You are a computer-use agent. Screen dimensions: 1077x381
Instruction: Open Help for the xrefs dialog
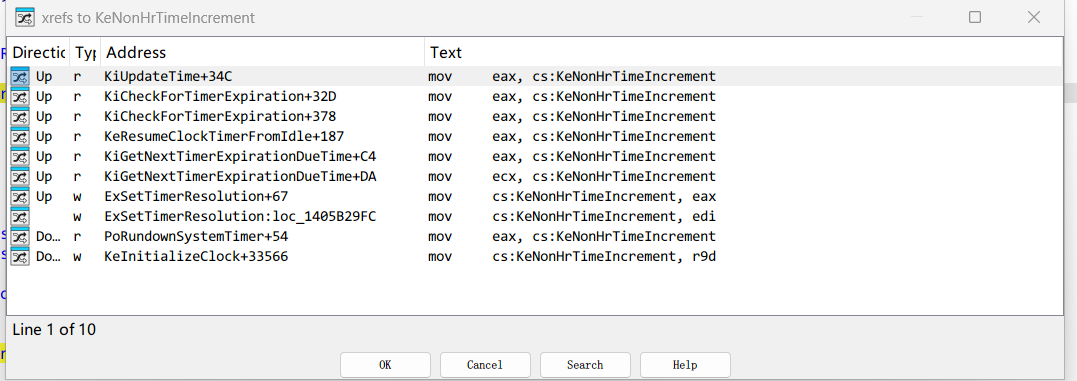pyautogui.click(x=685, y=365)
